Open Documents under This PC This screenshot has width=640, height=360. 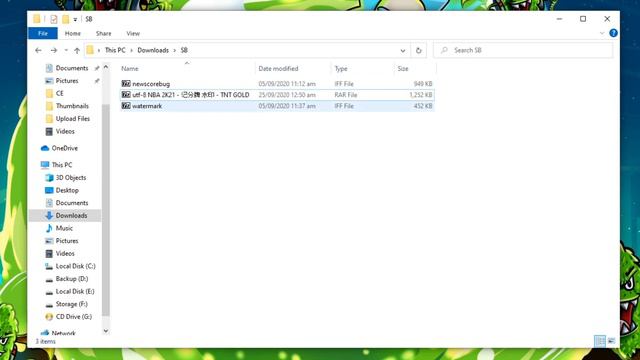[72, 203]
